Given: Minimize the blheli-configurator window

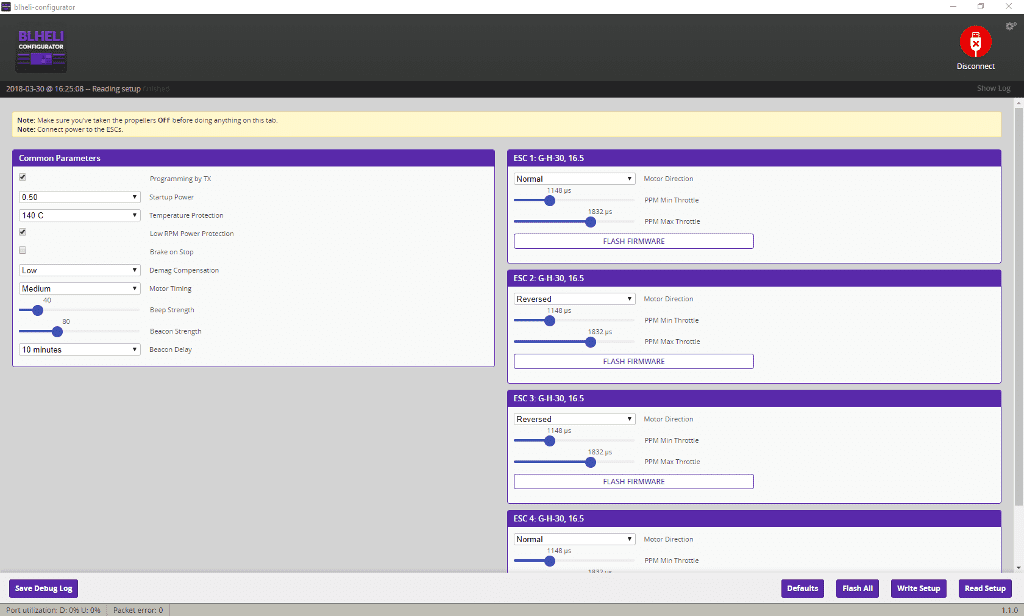Looking at the screenshot, I should pyautogui.click(x=953, y=7).
